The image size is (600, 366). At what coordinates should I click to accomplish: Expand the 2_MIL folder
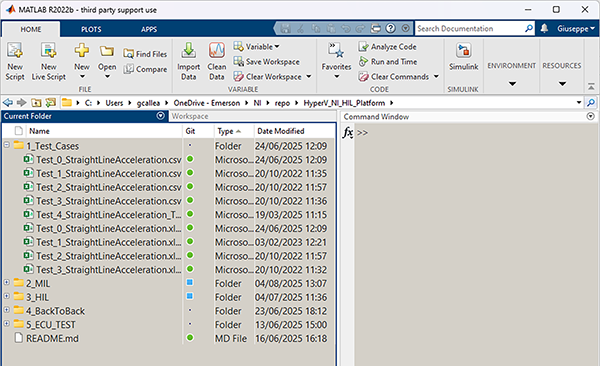(7, 283)
